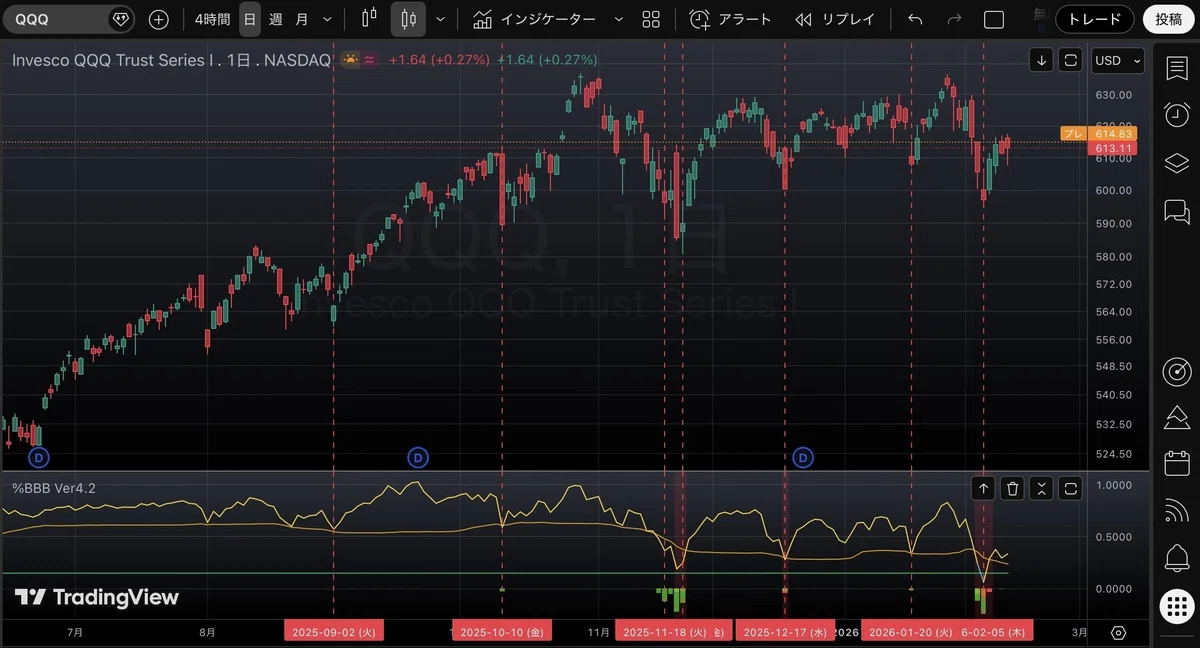This screenshot has height=648, width=1200.
Task: Click the 2025-09-02 (火) date label
Action: coord(333,632)
